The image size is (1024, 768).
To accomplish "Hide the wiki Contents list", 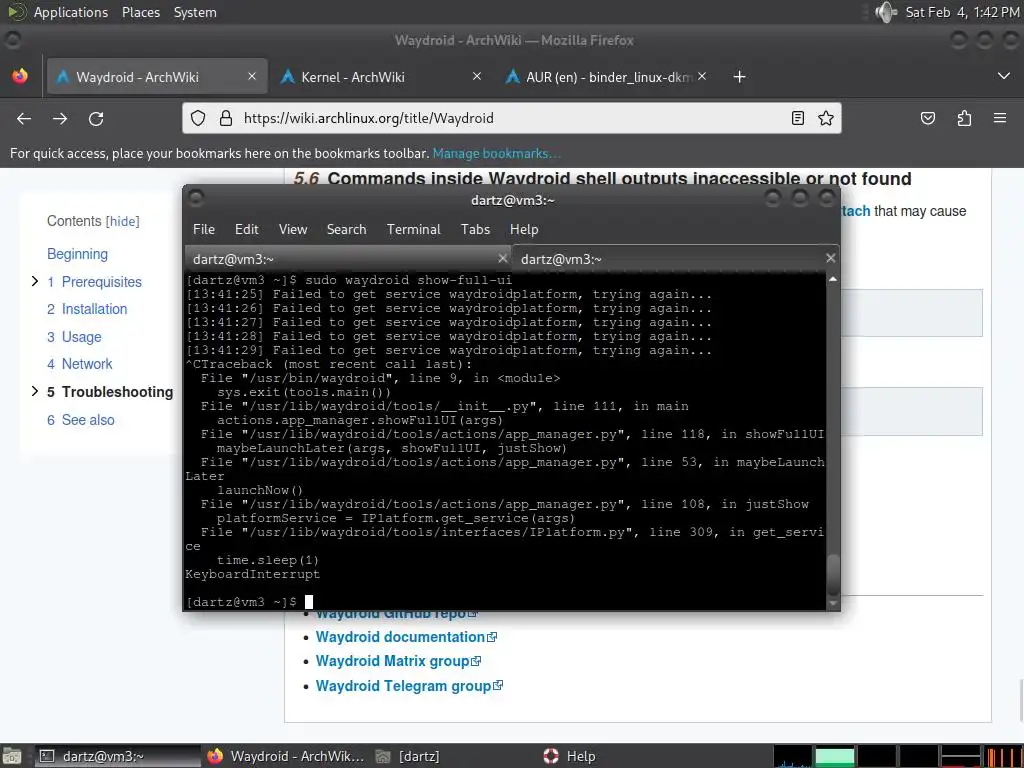I will [123, 221].
